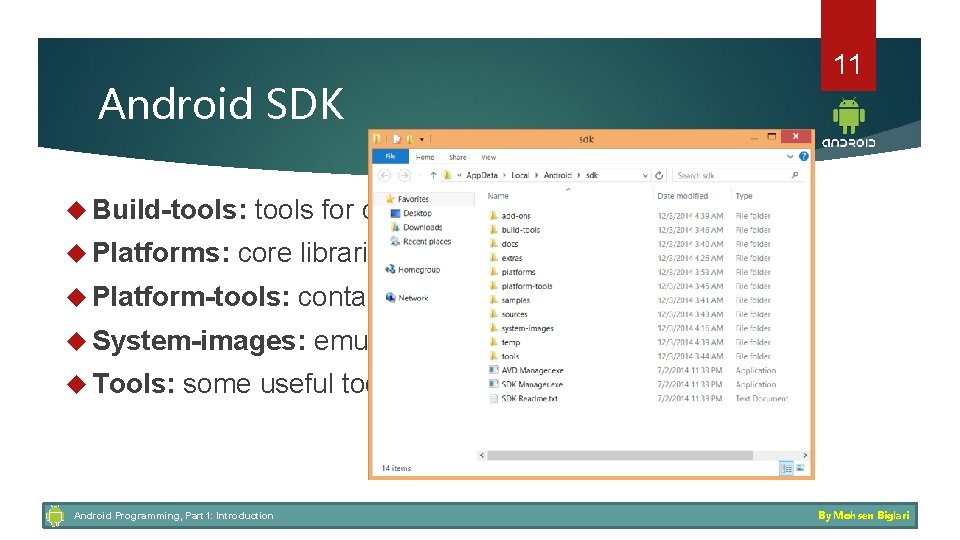This screenshot has width=960, height=540.
Task: Click the platform-tools folder icon
Action: coord(493,286)
